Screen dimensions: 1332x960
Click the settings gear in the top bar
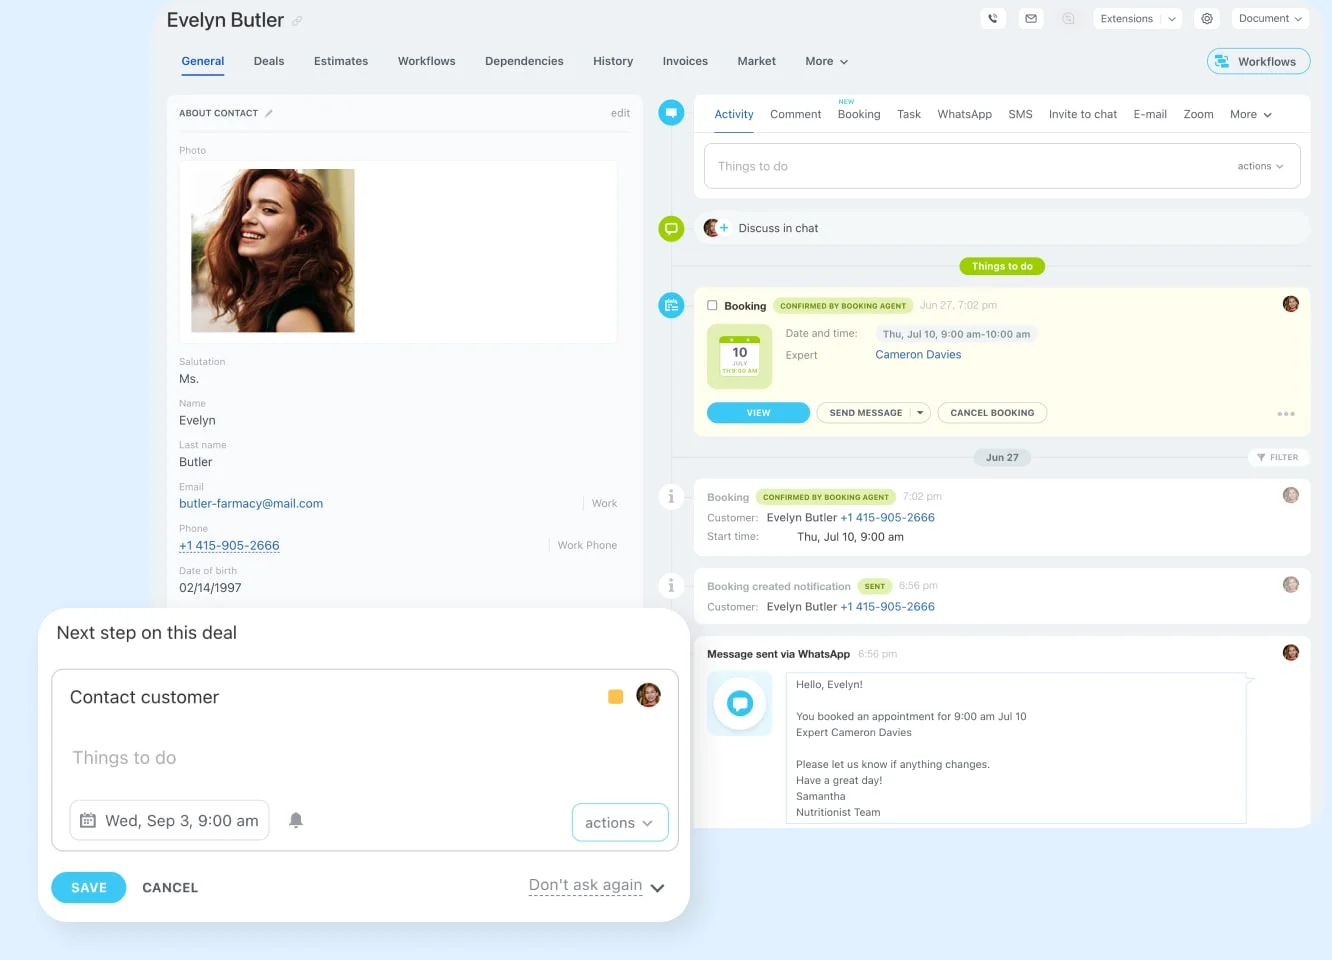(x=1206, y=18)
